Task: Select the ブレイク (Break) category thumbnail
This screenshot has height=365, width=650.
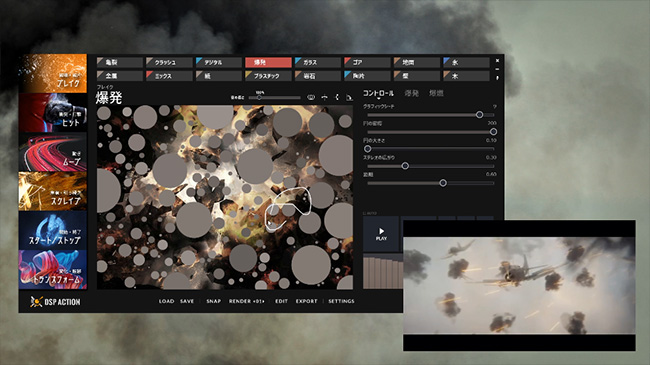Action: [53, 73]
